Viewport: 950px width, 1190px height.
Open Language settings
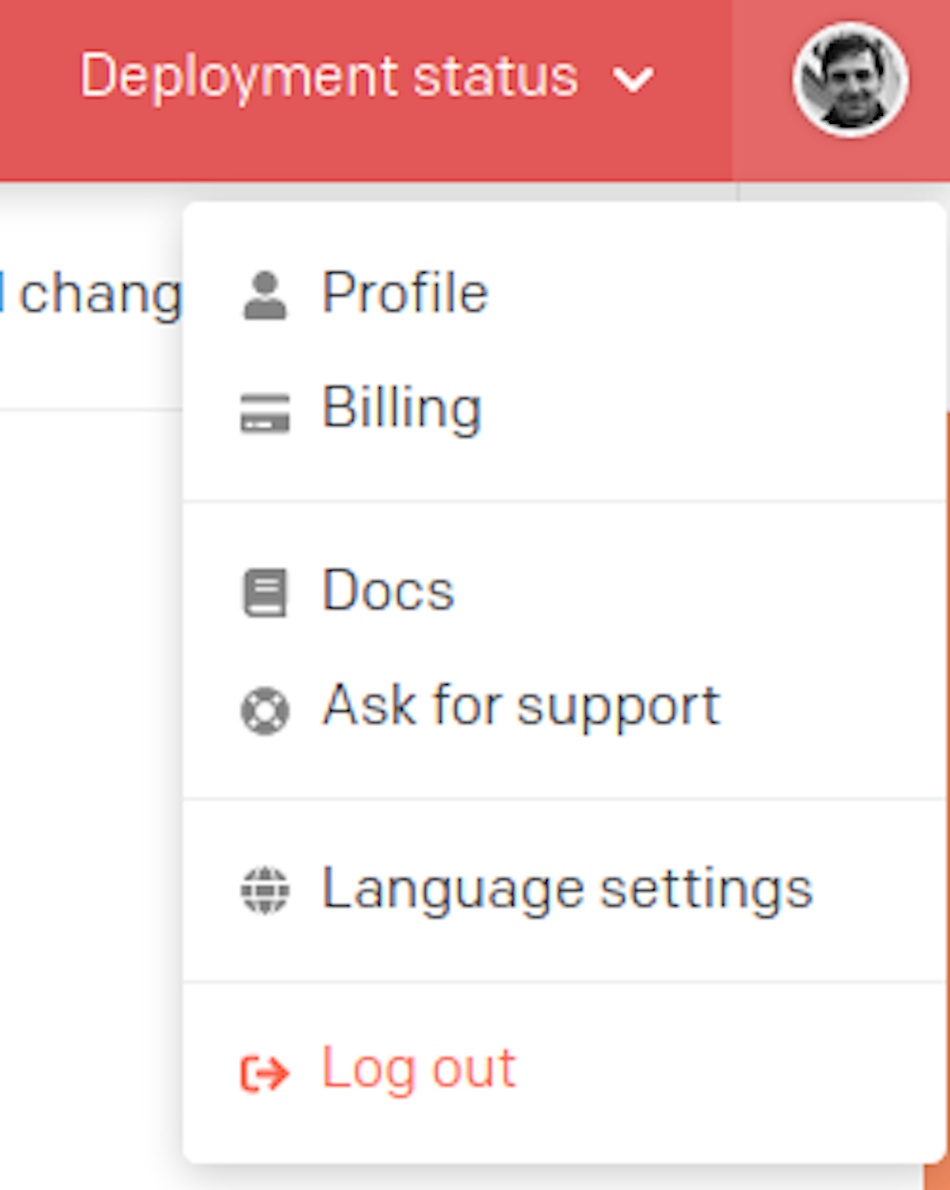(x=566, y=886)
